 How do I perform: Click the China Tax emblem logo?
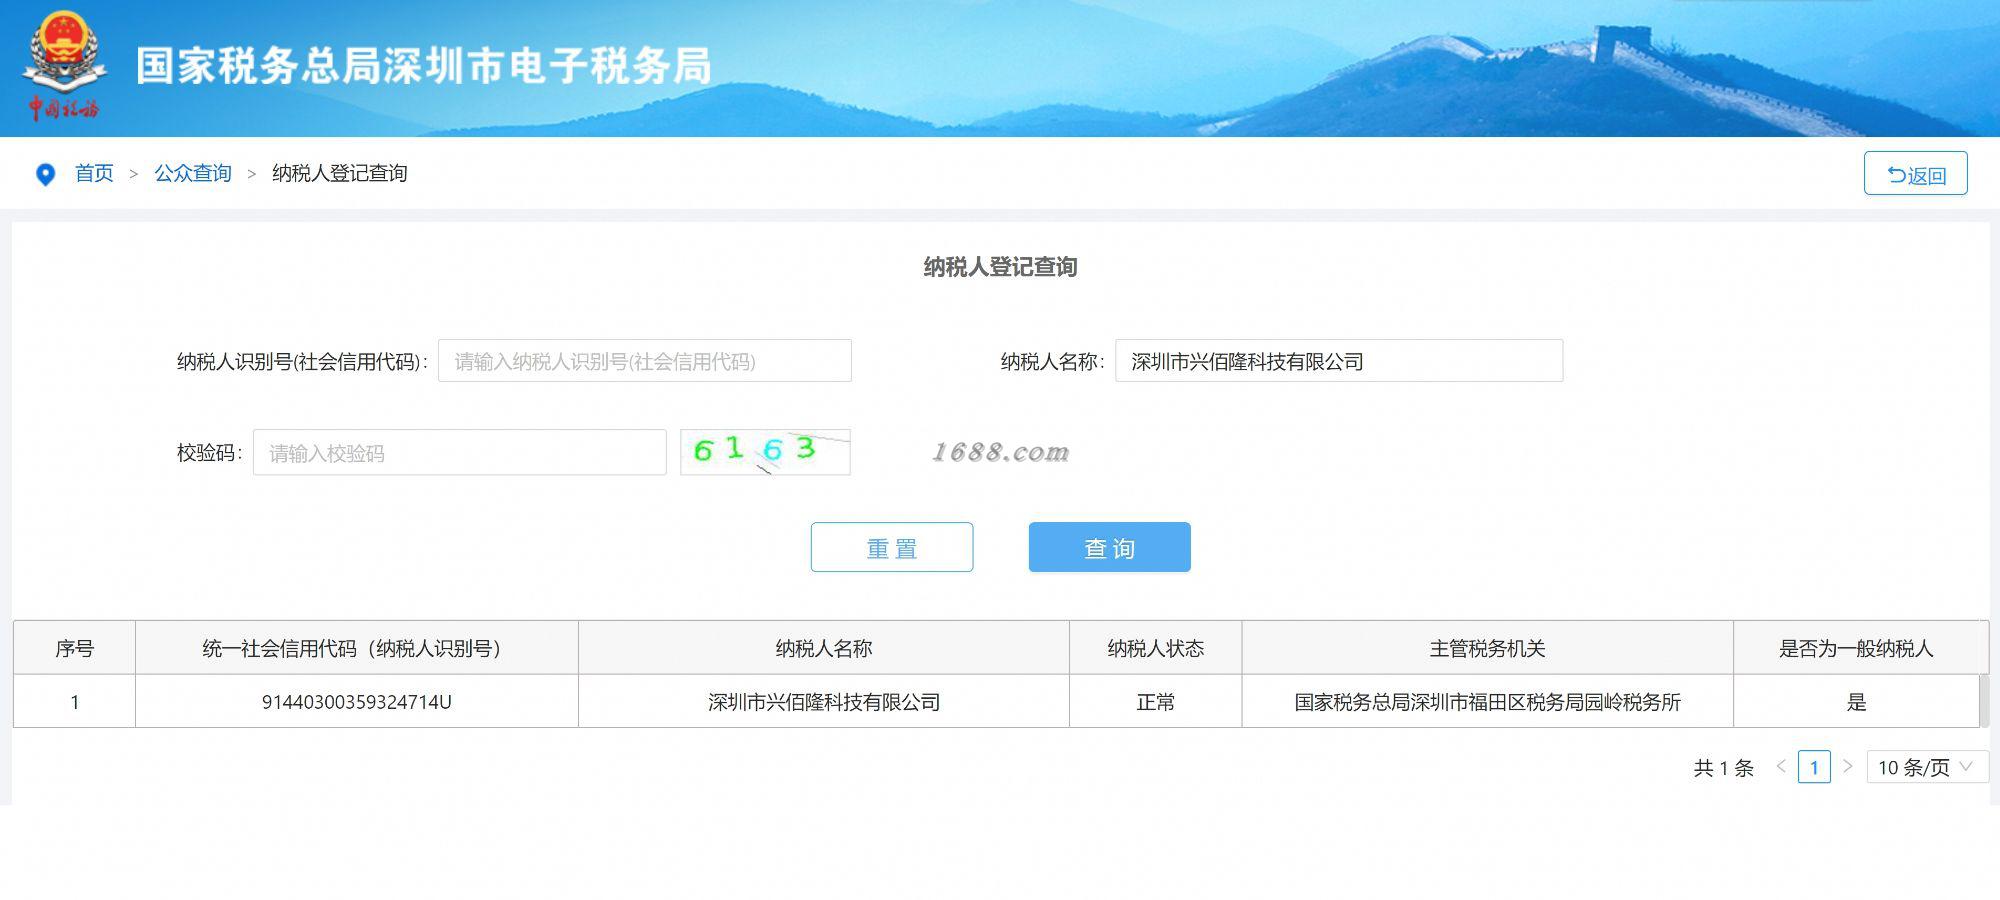tap(63, 66)
